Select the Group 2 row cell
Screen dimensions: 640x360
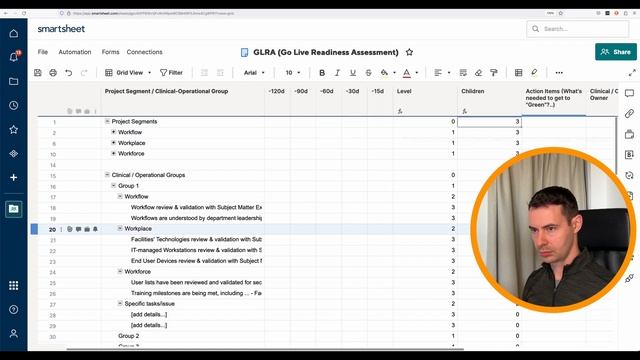coord(182,336)
